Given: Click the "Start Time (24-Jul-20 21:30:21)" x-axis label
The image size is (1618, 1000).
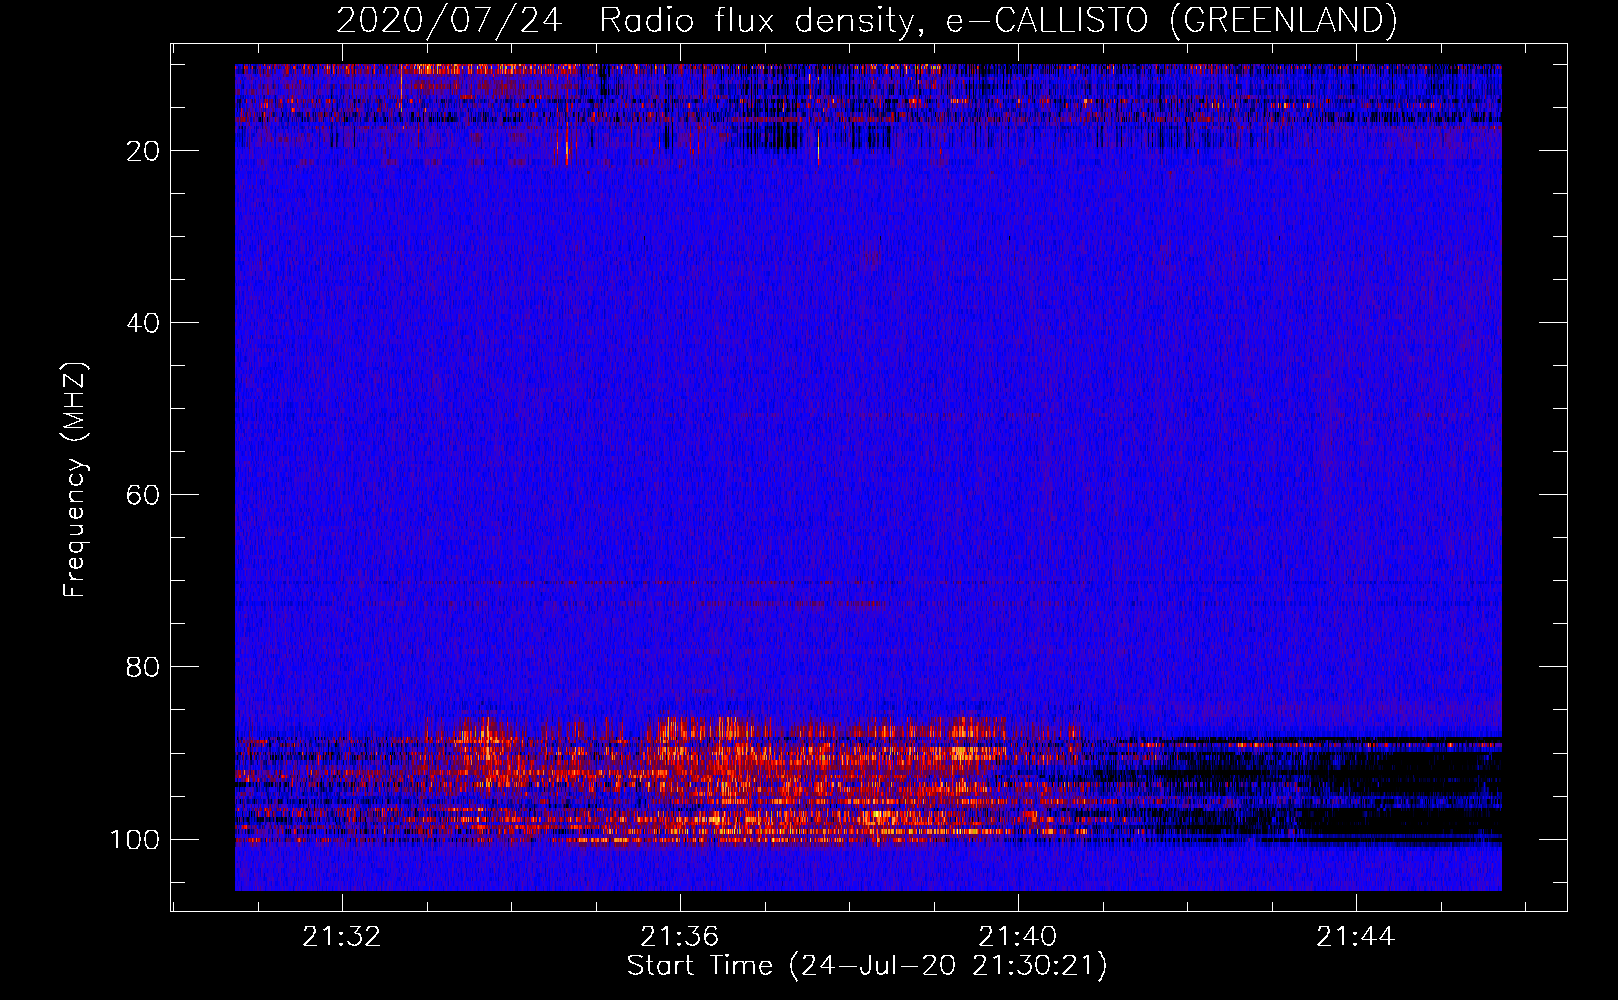Looking at the screenshot, I should 867,966.
